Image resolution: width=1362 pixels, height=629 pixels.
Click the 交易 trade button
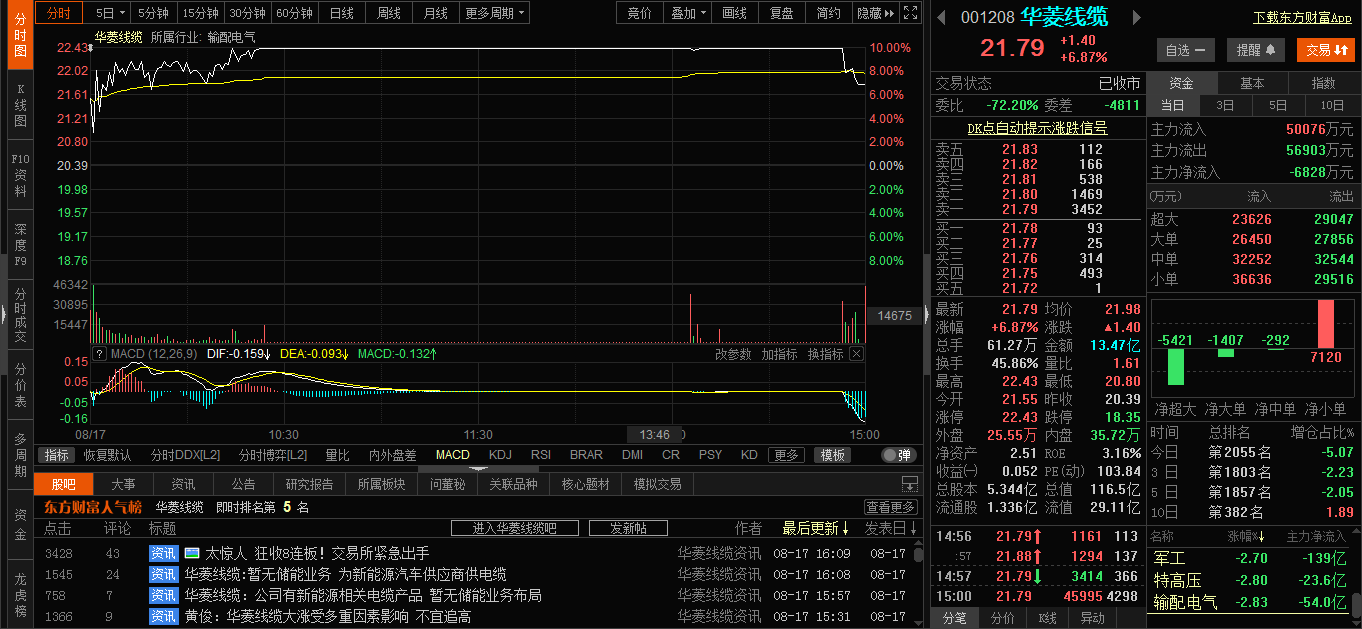point(1325,50)
